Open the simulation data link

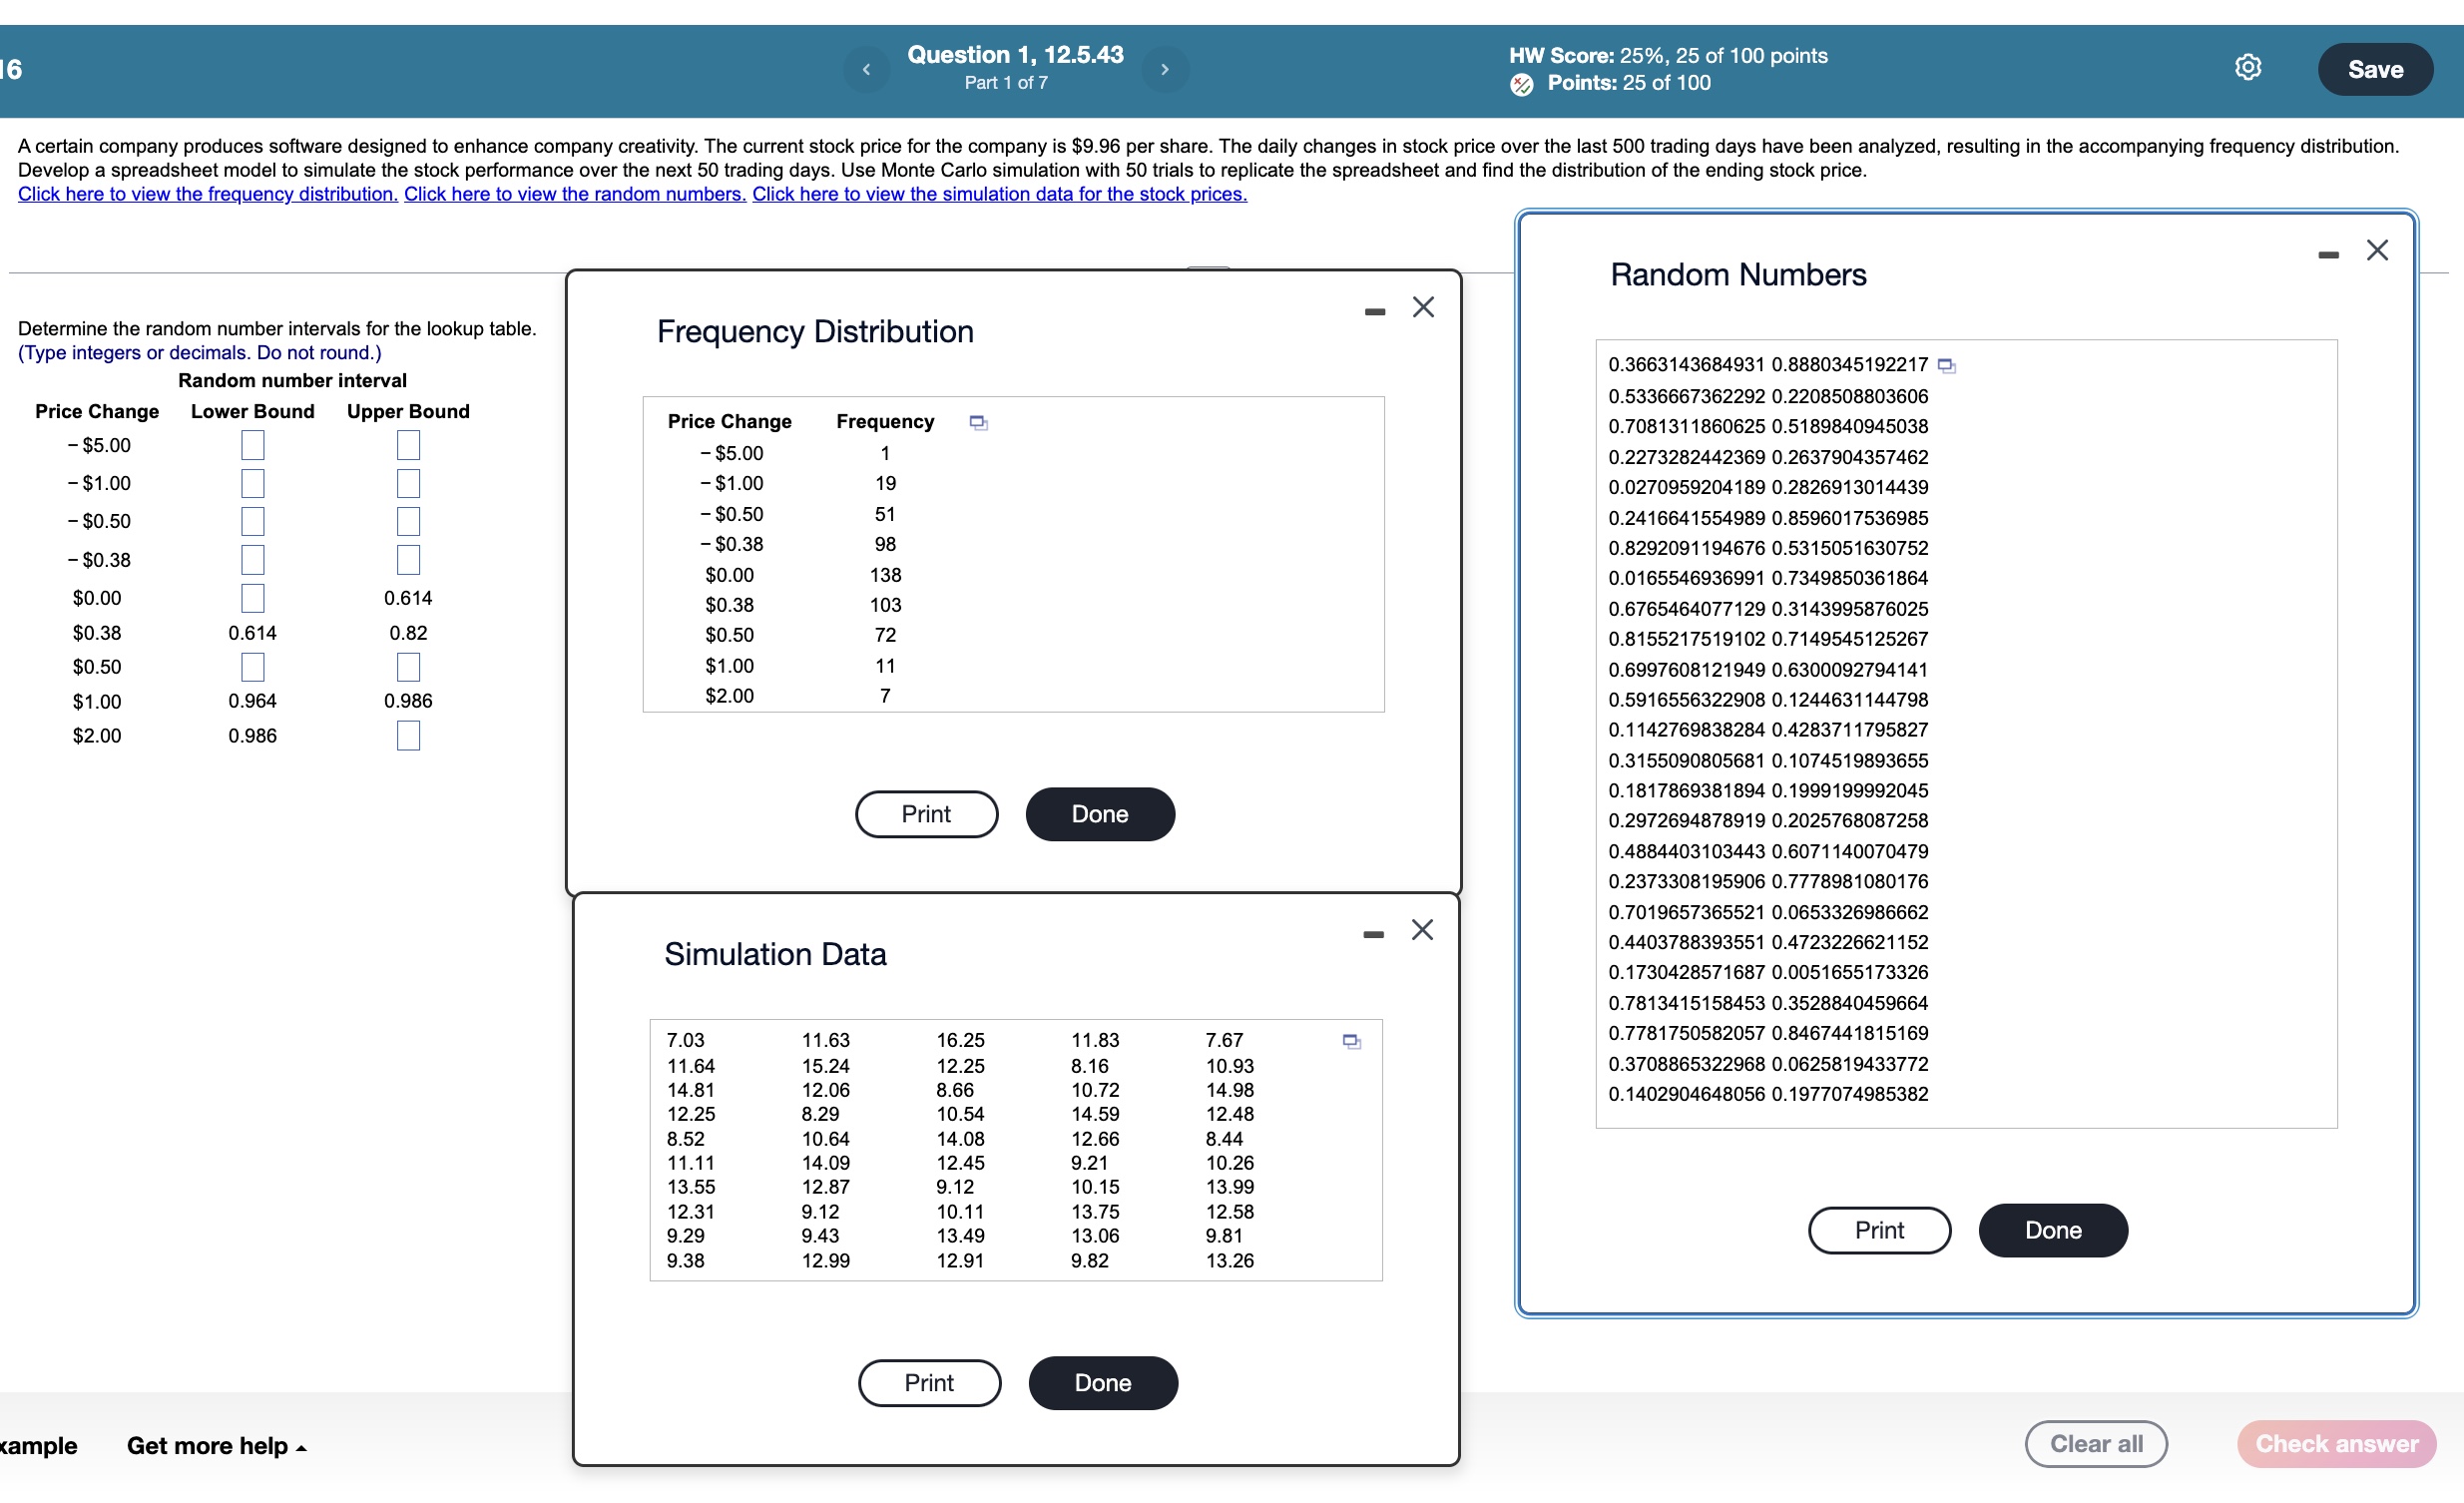[998, 194]
